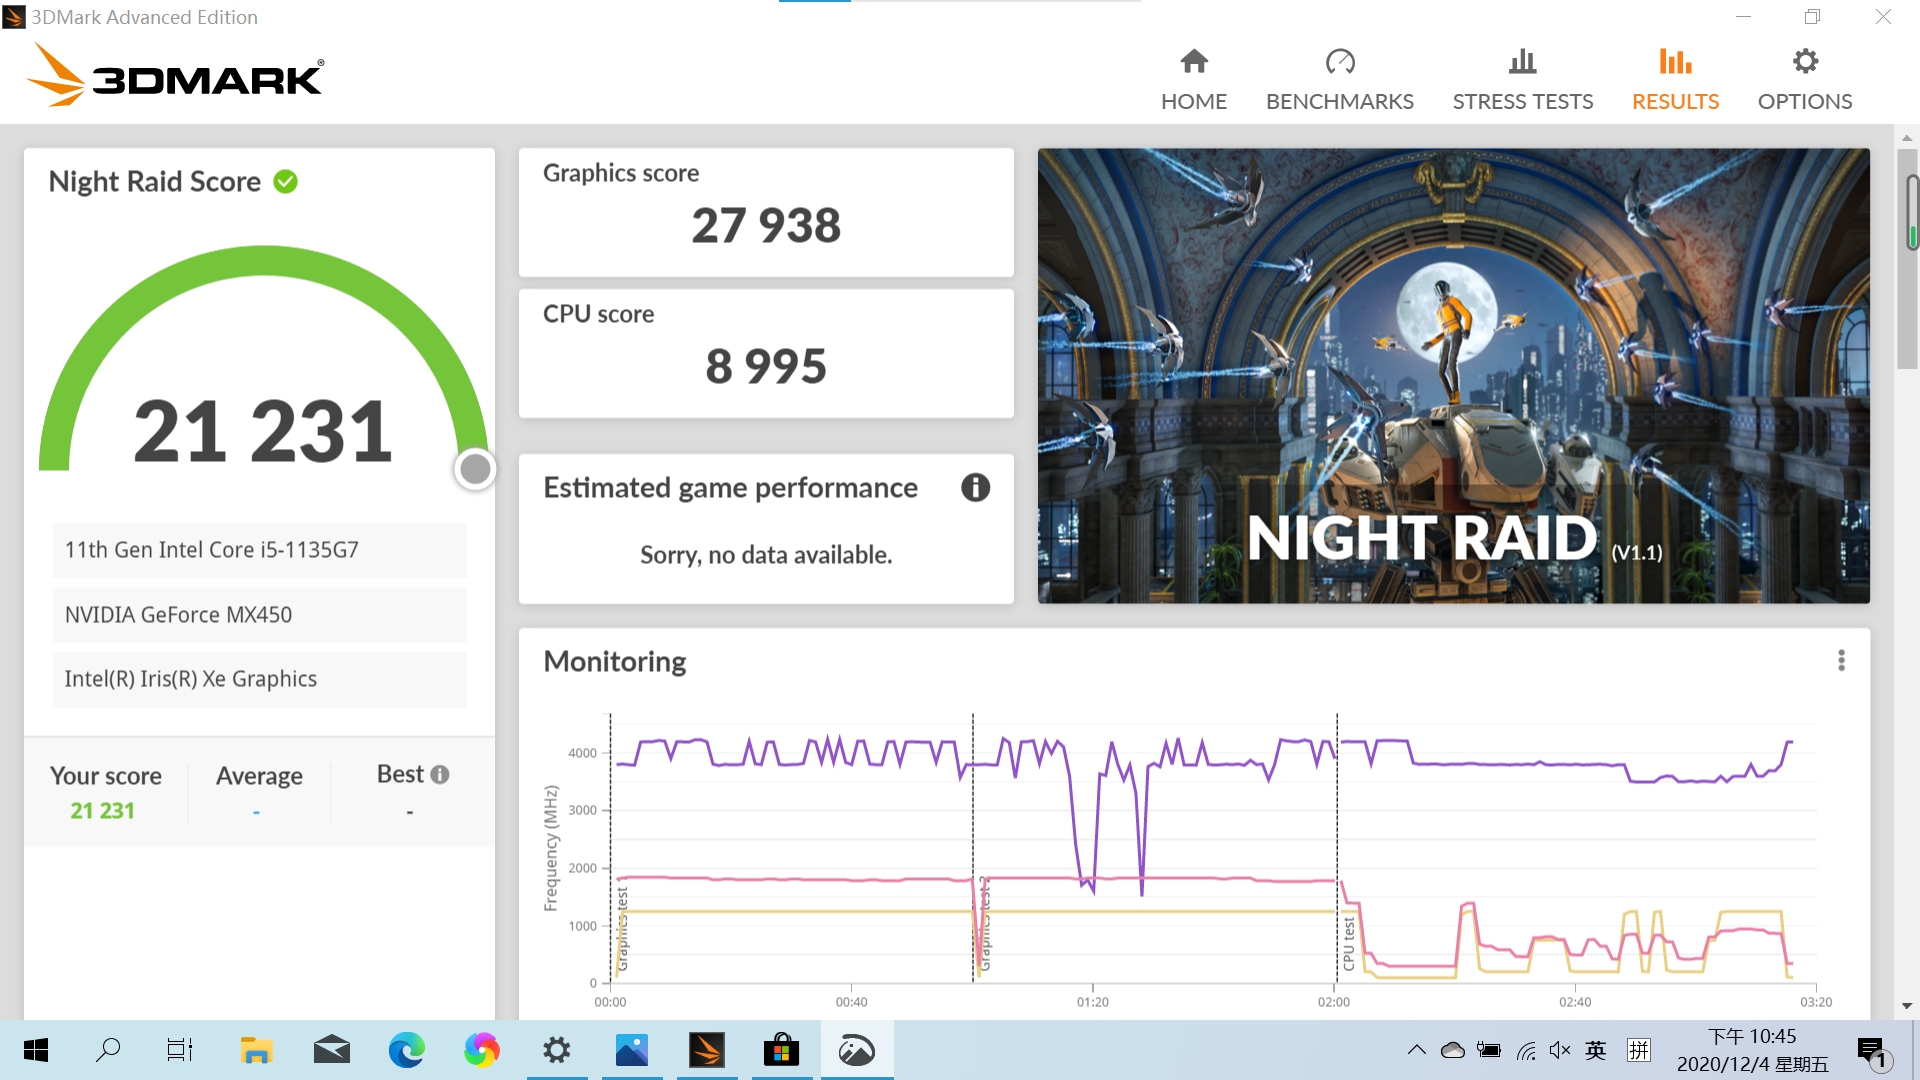This screenshot has width=1920, height=1080.
Task: Select the Intel(R) Iris(R) Xe Graphics row
Action: [x=259, y=679]
